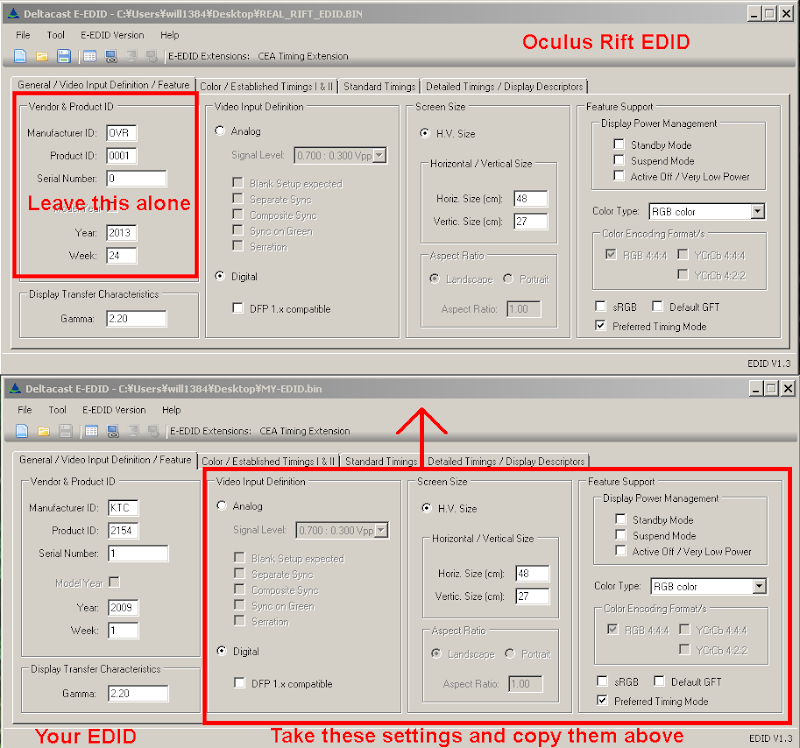Click Product ID field showing 0001

pos(121,156)
